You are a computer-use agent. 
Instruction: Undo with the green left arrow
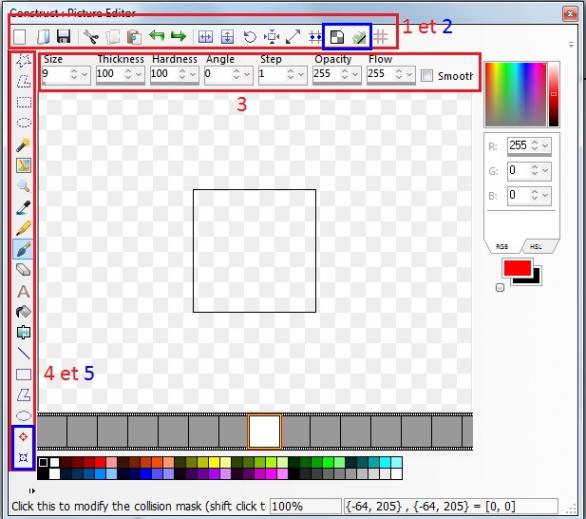157,36
